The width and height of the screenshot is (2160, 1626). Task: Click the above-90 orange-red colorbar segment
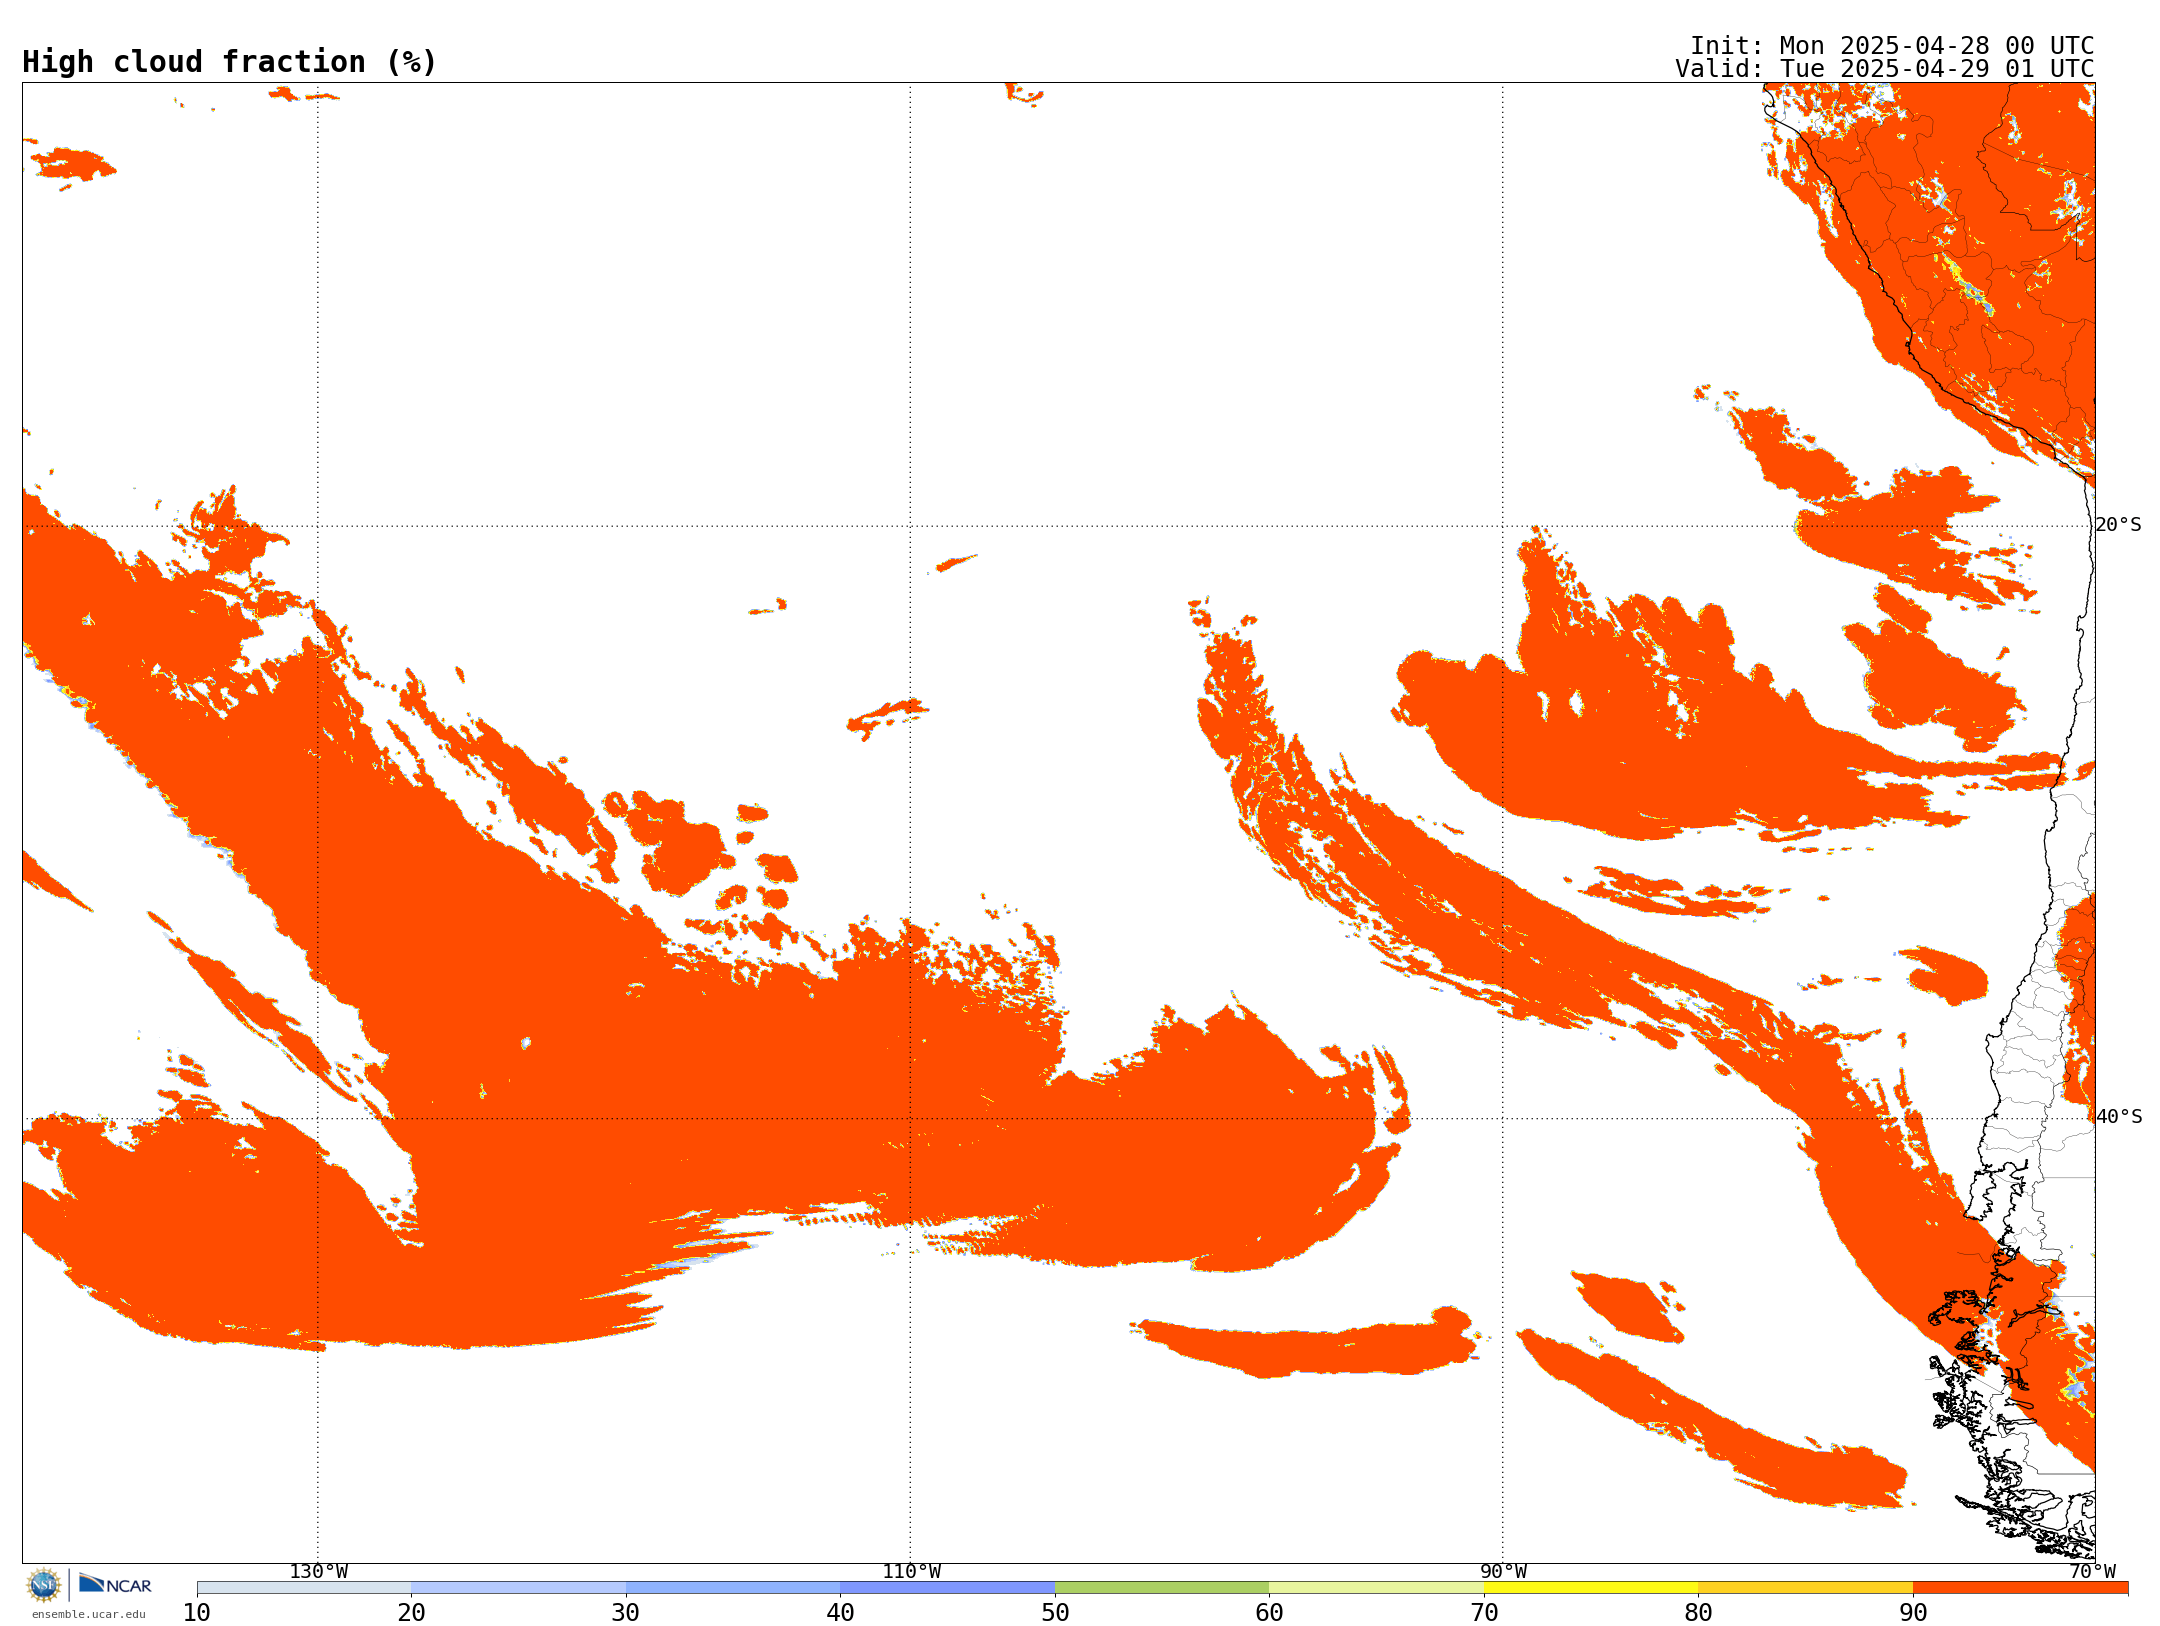point(2020,1588)
